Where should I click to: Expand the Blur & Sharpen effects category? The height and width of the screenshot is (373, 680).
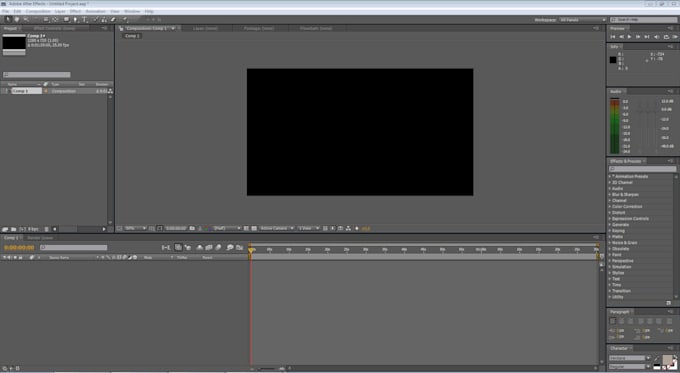(x=625, y=195)
